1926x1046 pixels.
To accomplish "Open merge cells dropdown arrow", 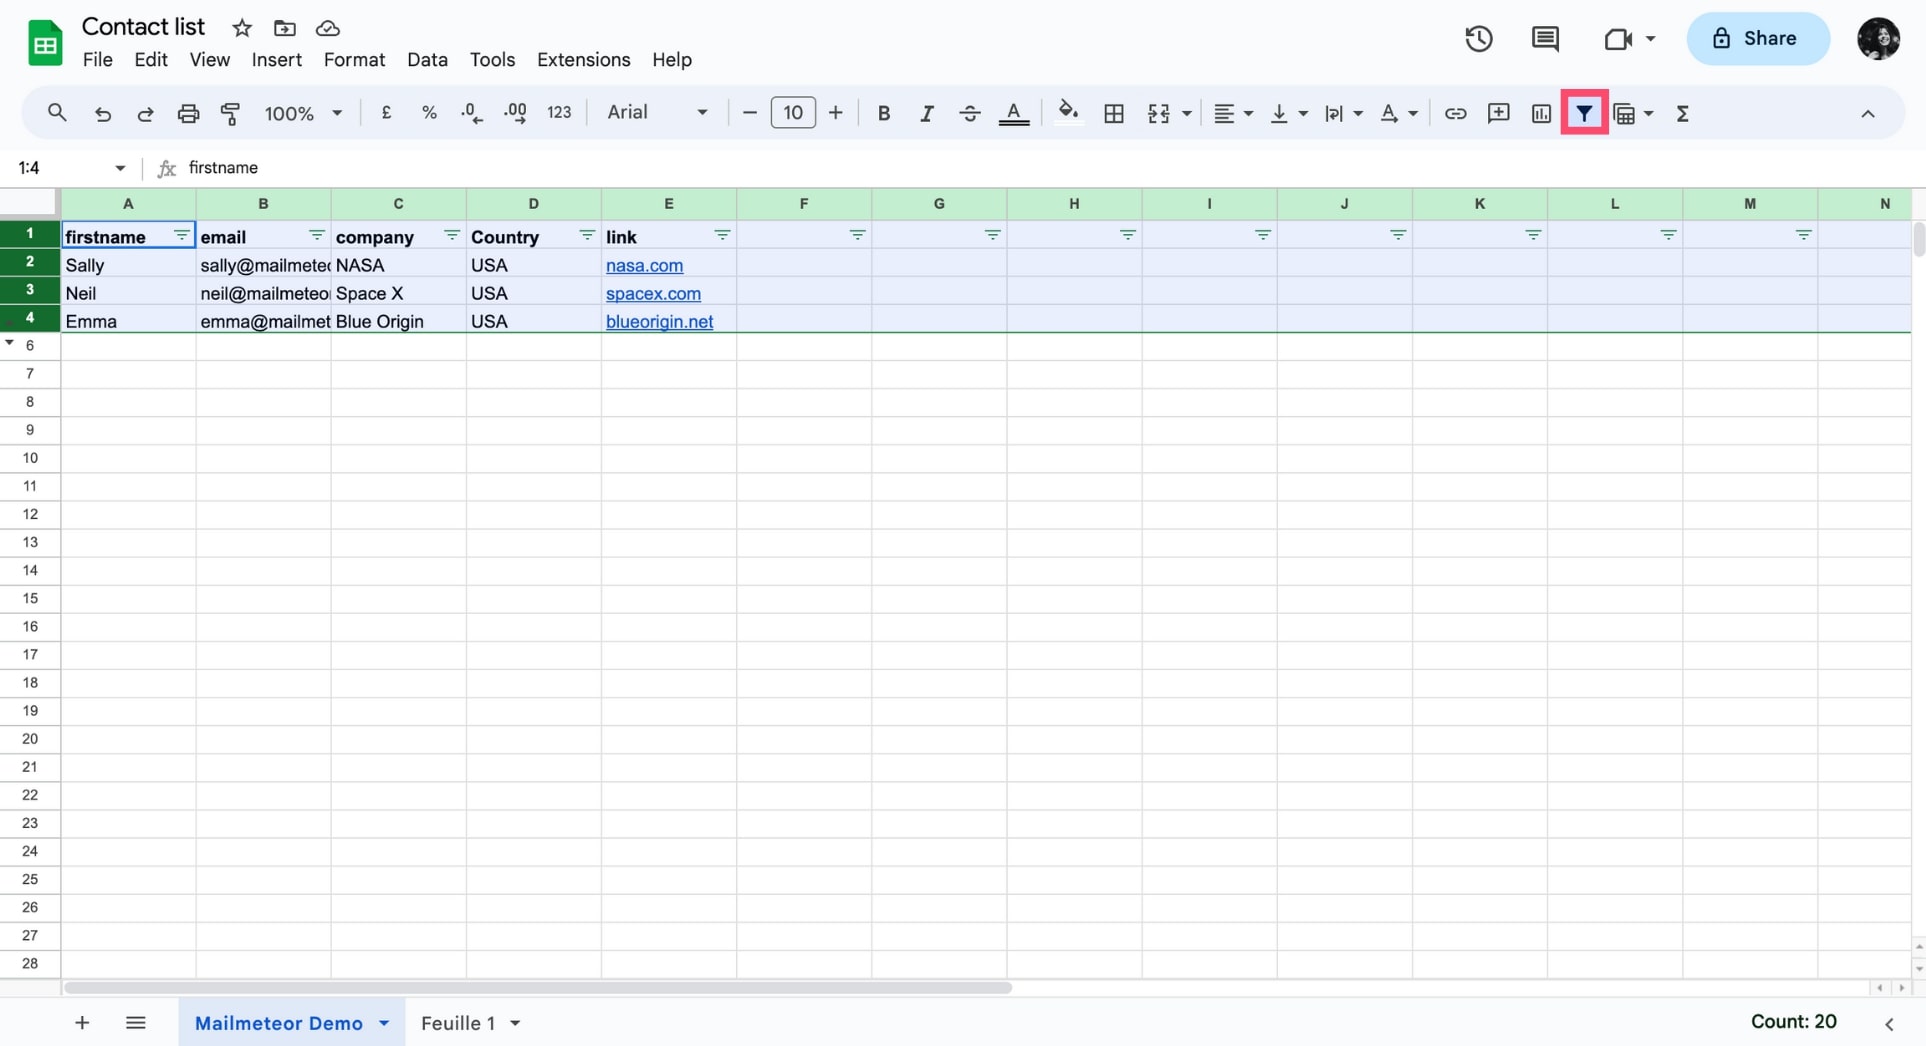I will (x=1186, y=114).
